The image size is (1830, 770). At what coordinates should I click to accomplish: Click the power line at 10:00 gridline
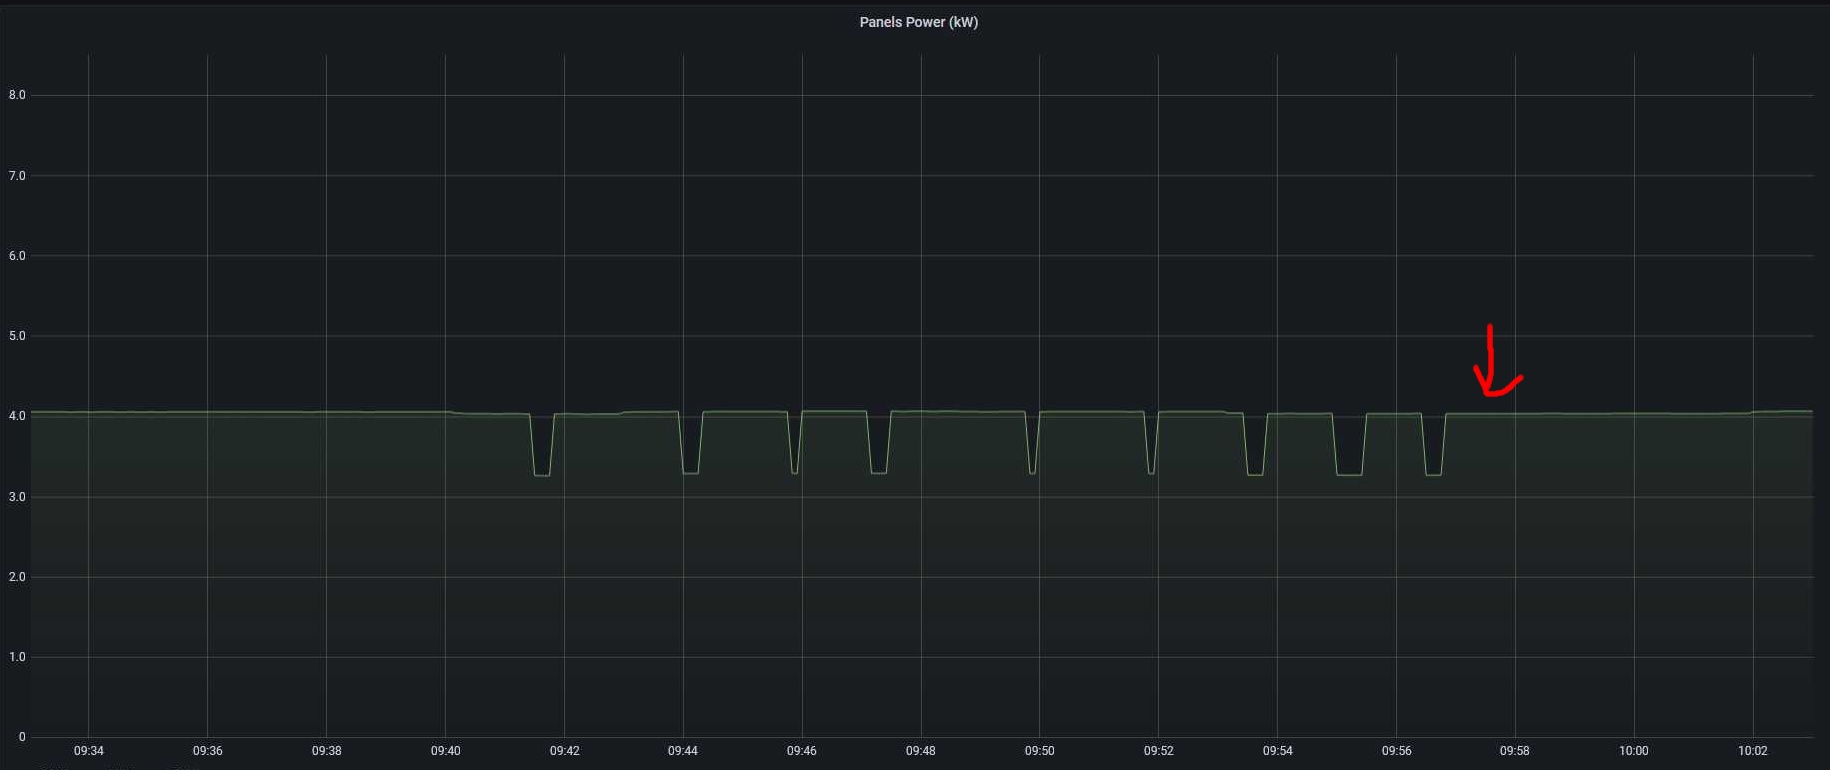[x=1634, y=413]
